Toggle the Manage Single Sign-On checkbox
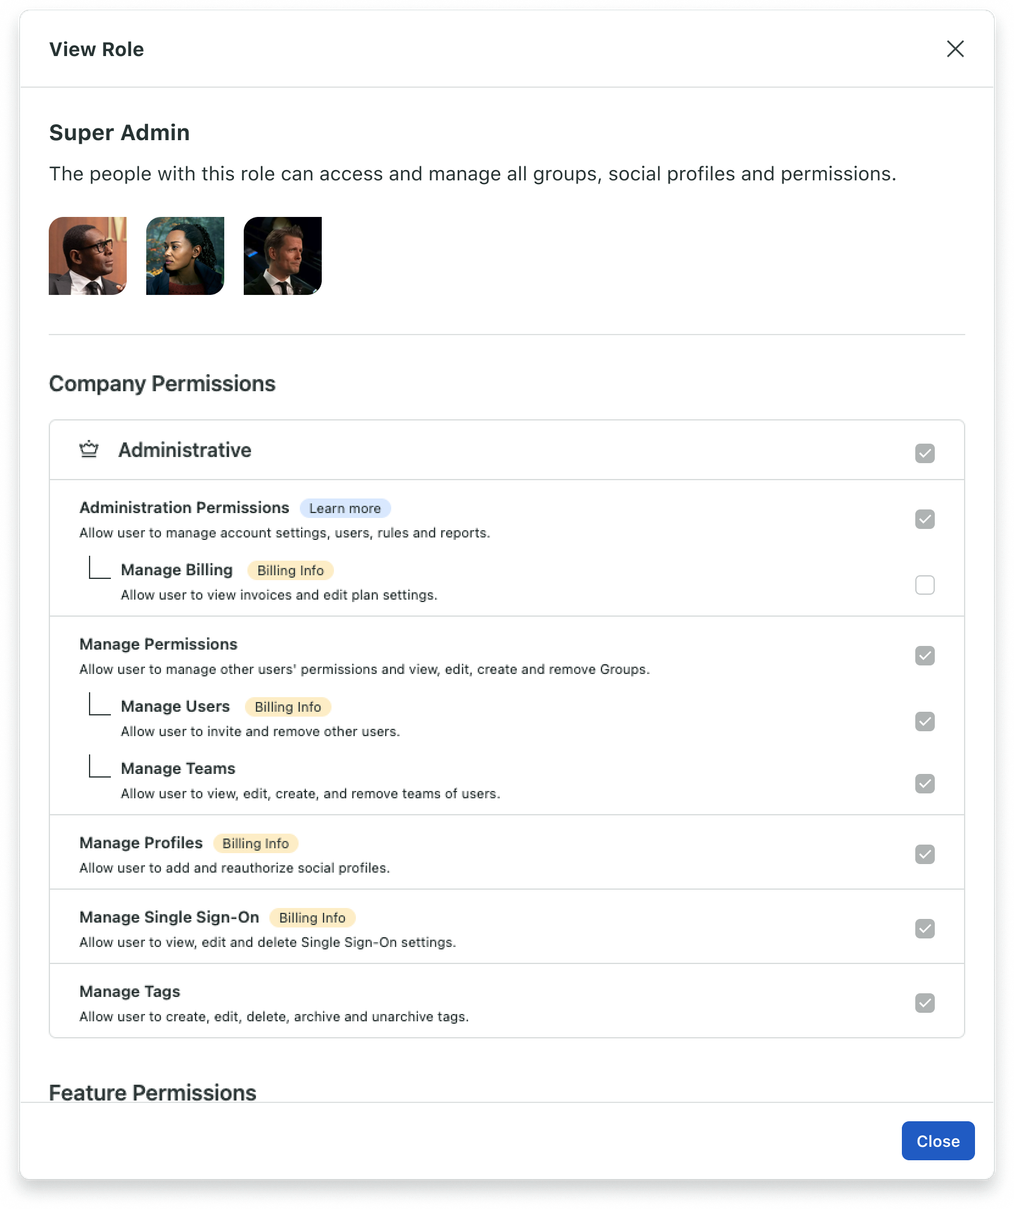 coord(925,928)
